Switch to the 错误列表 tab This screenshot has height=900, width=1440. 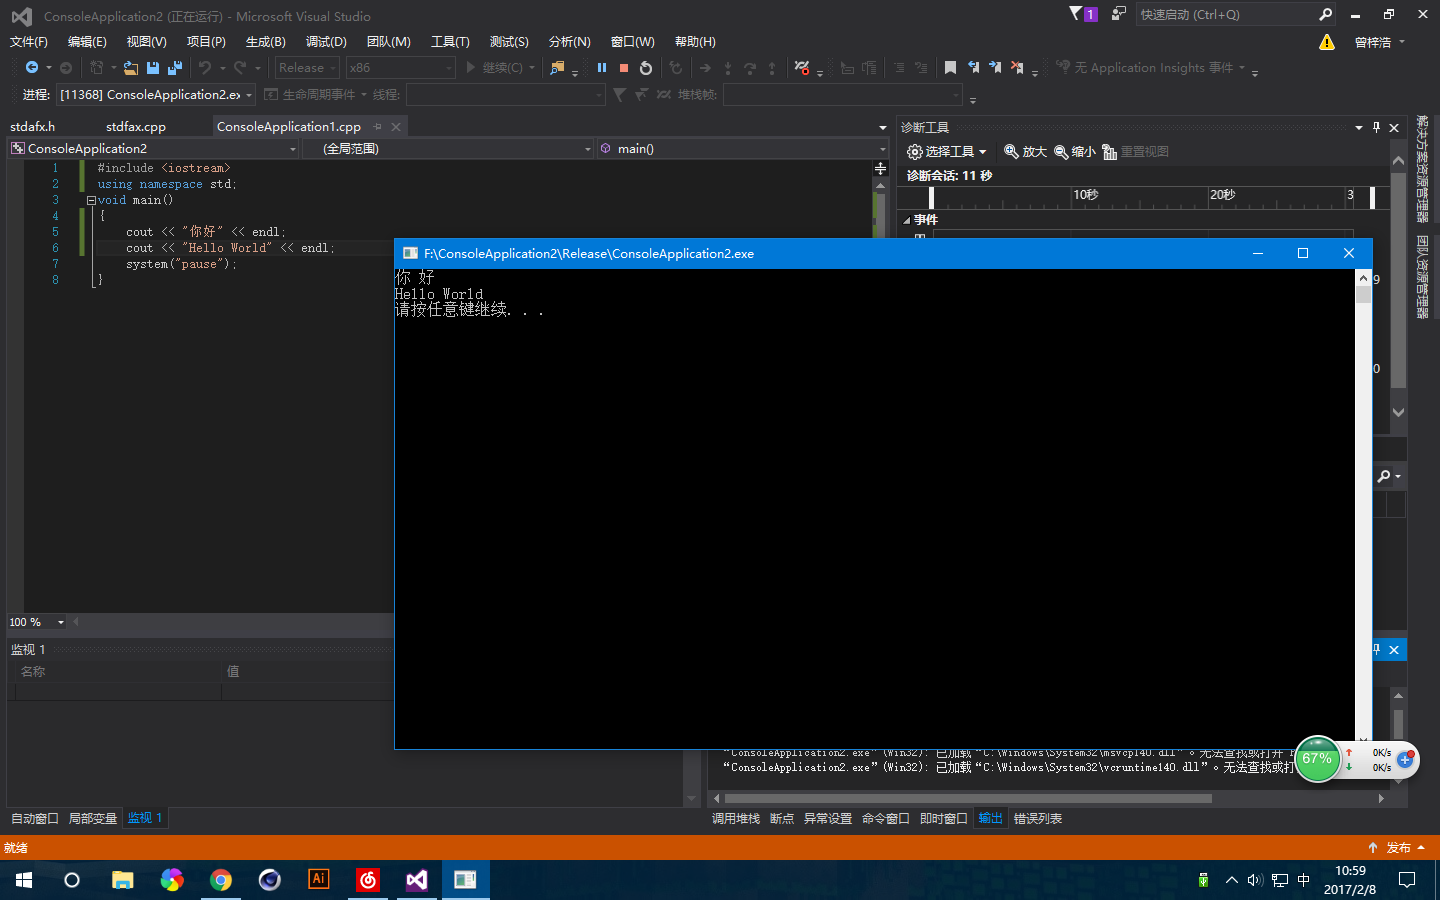click(x=1038, y=819)
